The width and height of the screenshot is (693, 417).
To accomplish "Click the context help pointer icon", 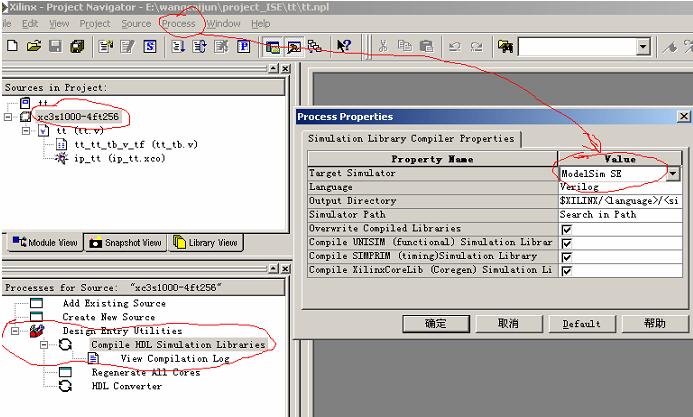I will click(343, 45).
